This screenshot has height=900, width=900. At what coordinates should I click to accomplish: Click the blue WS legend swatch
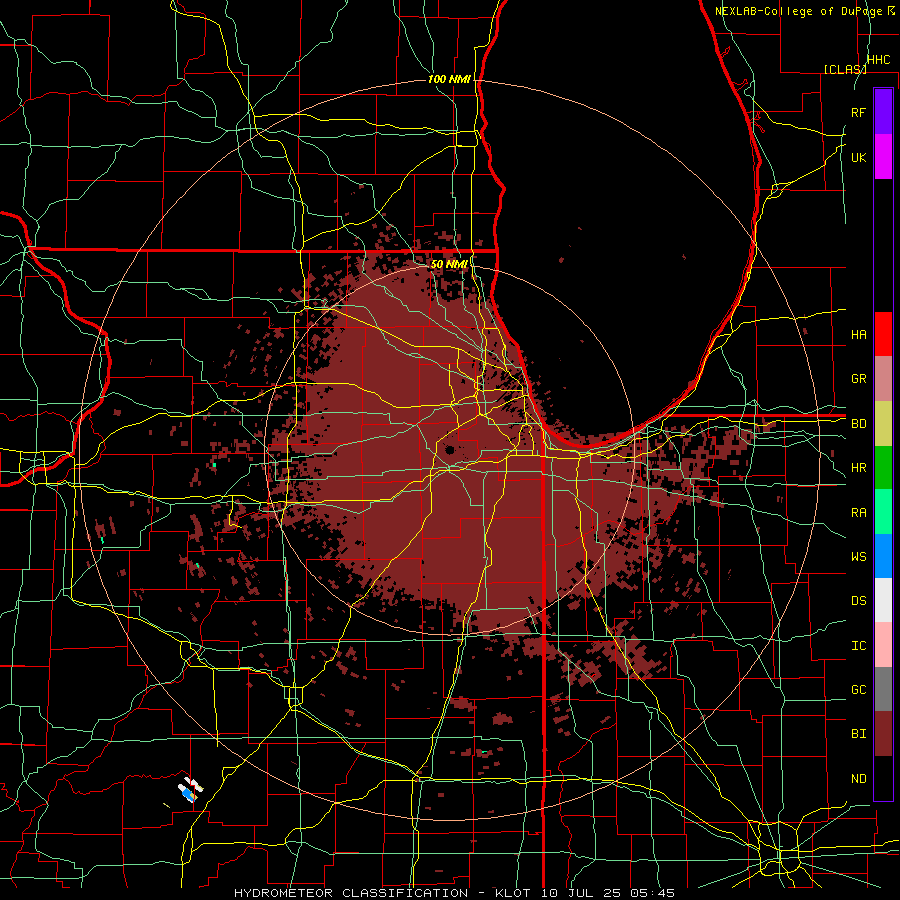(x=883, y=556)
